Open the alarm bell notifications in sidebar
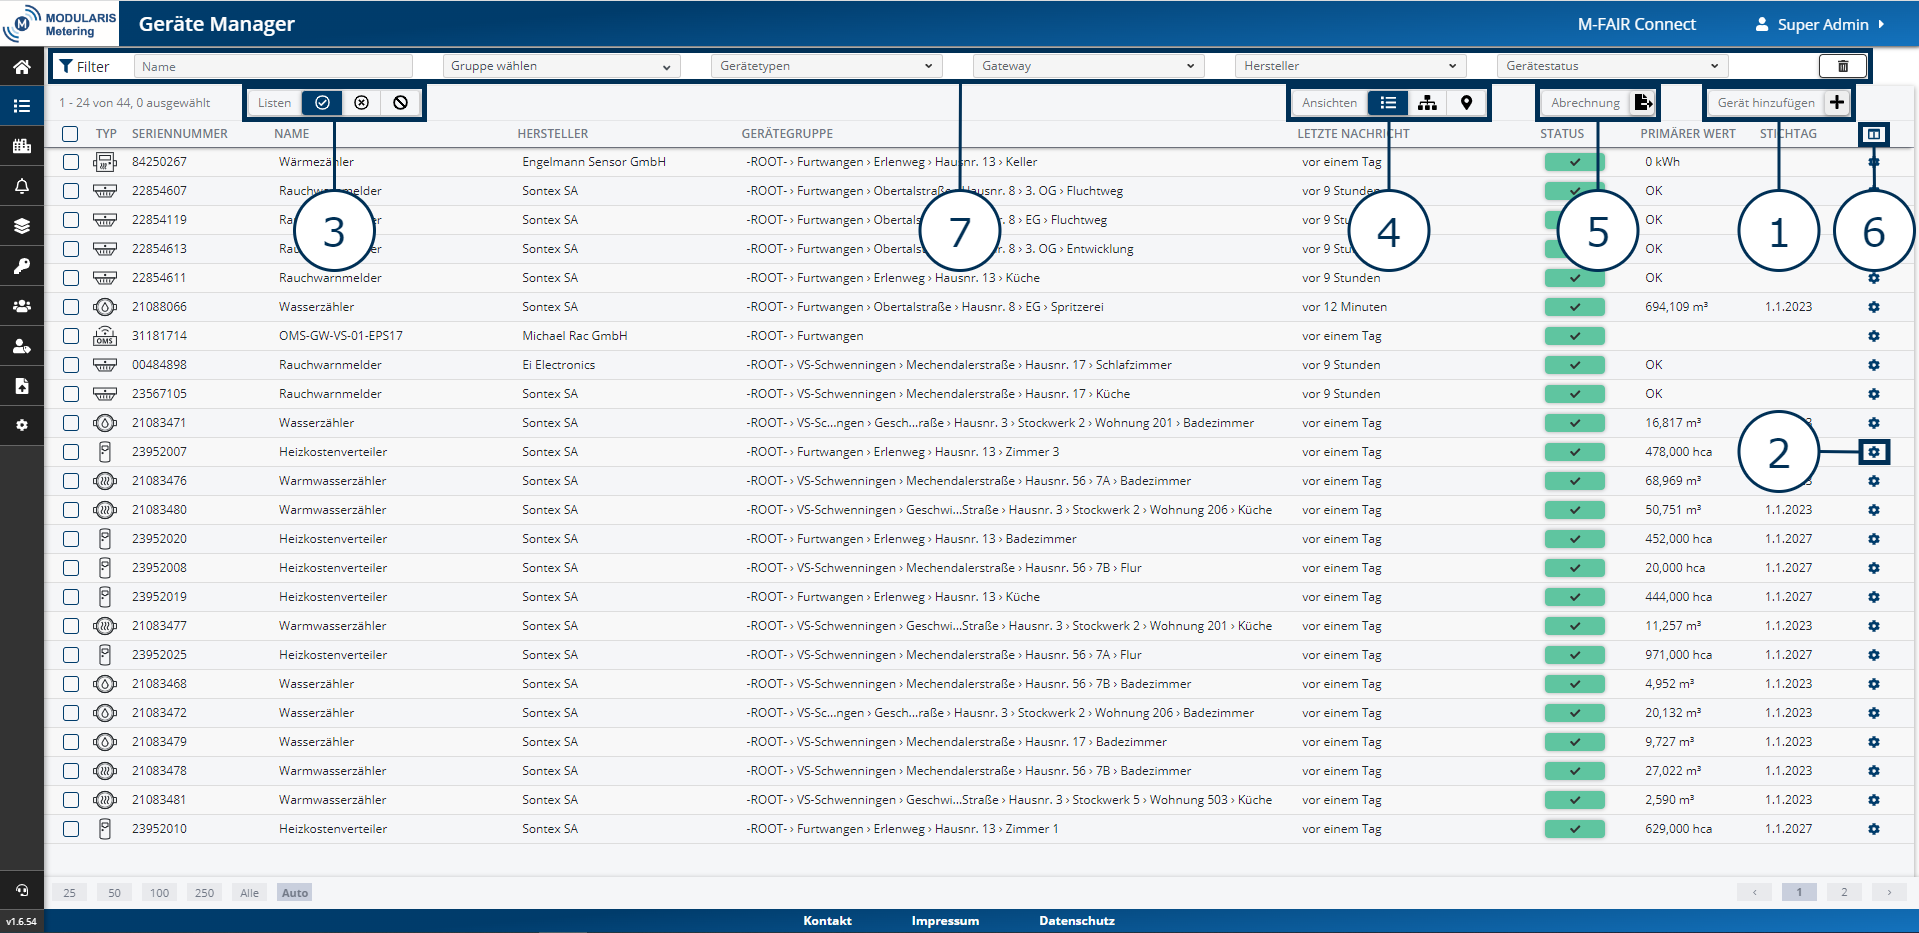Screen dimensions: 1919x933 pyautogui.click(x=21, y=186)
